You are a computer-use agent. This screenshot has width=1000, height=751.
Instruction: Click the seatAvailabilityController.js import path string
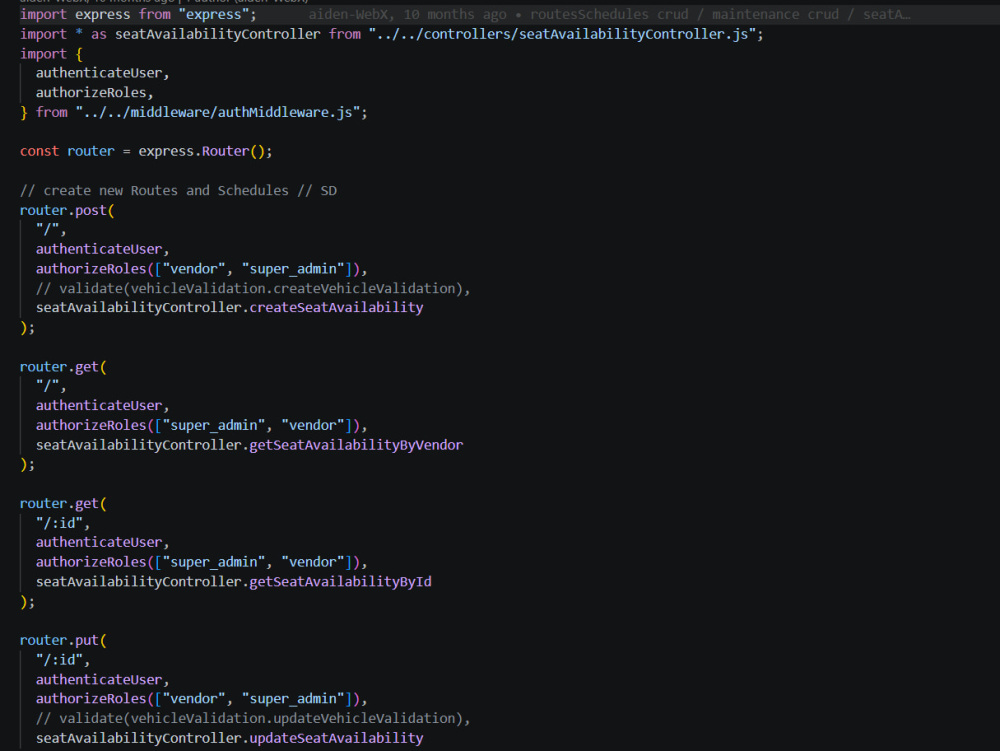562,34
